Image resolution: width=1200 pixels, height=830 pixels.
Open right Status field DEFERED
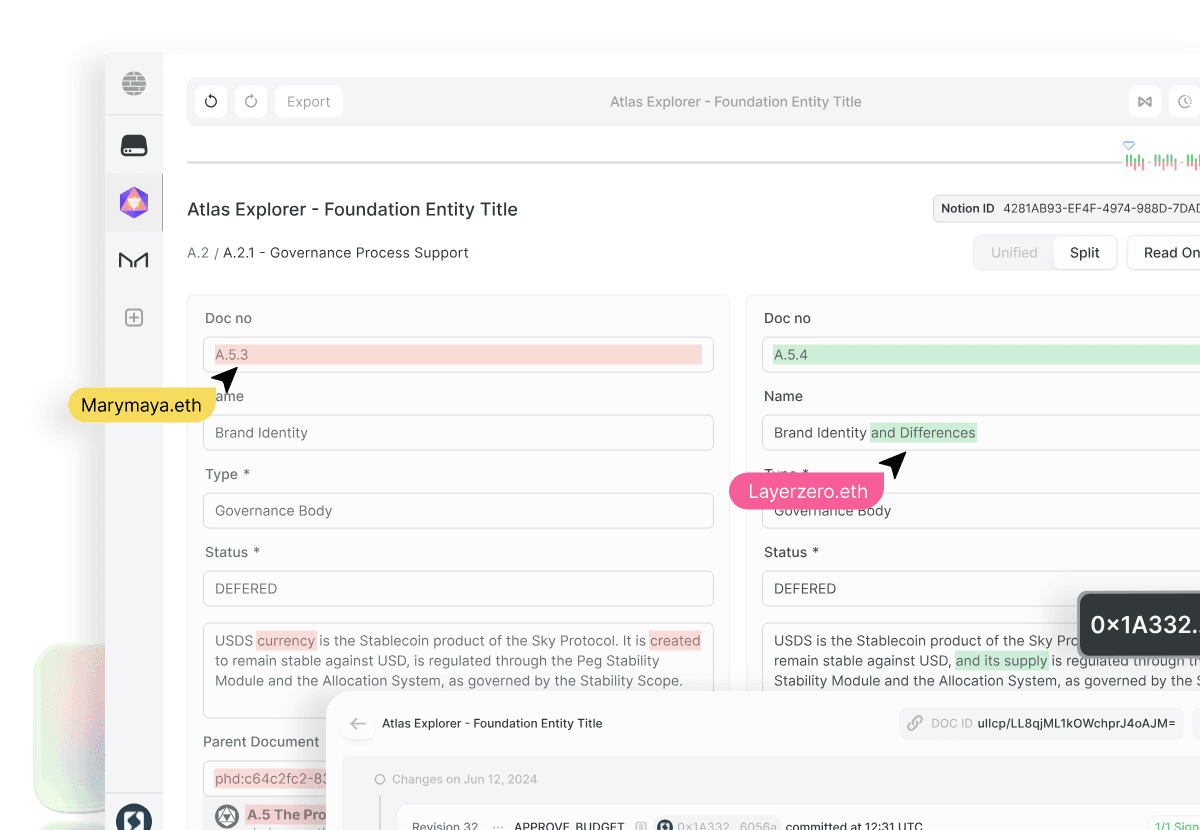pos(981,588)
